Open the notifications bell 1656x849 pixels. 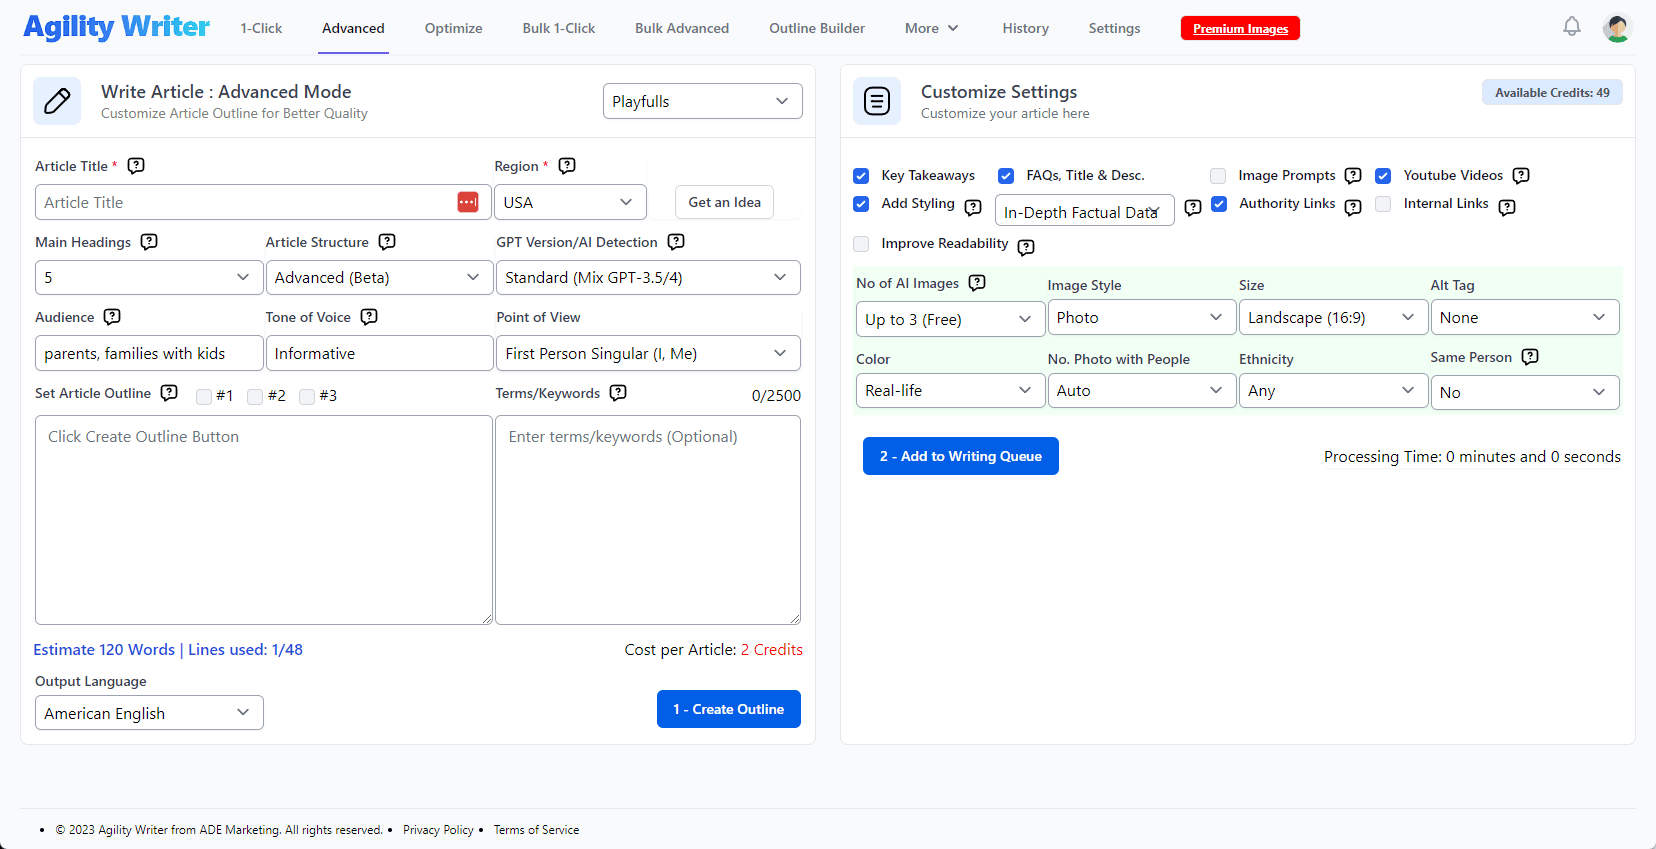tap(1572, 27)
